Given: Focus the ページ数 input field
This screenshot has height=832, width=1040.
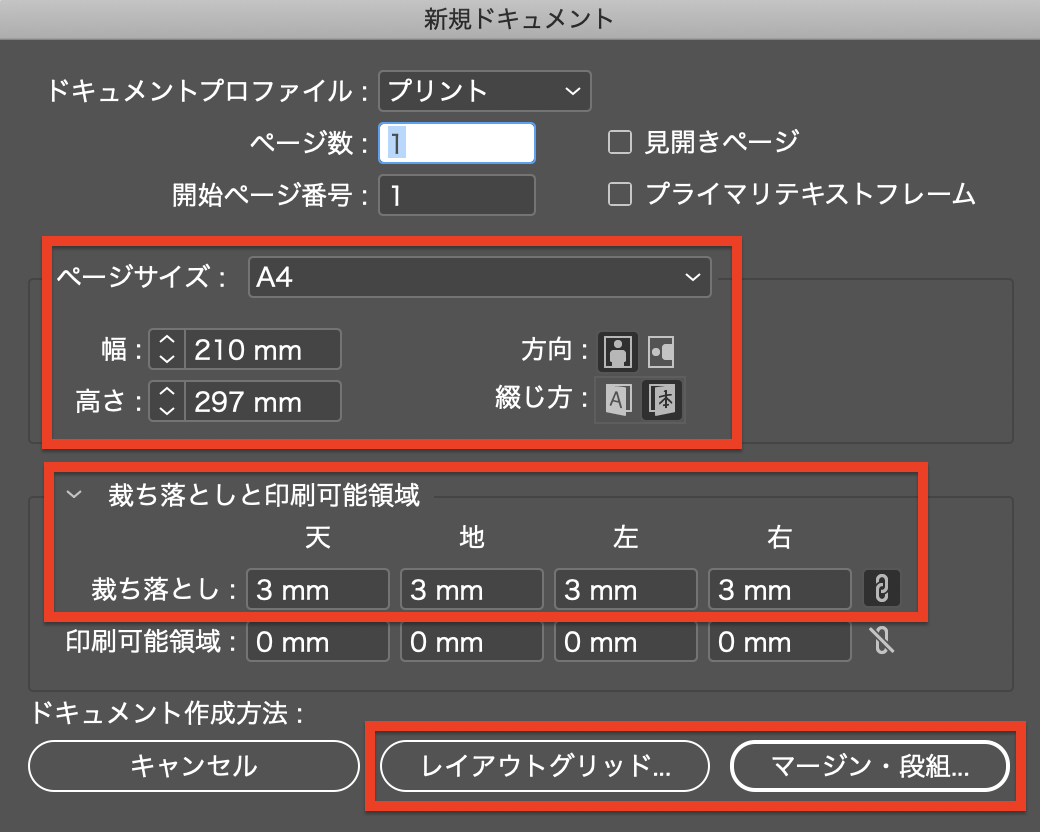Looking at the screenshot, I should pyautogui.click(x=457, y=143).
